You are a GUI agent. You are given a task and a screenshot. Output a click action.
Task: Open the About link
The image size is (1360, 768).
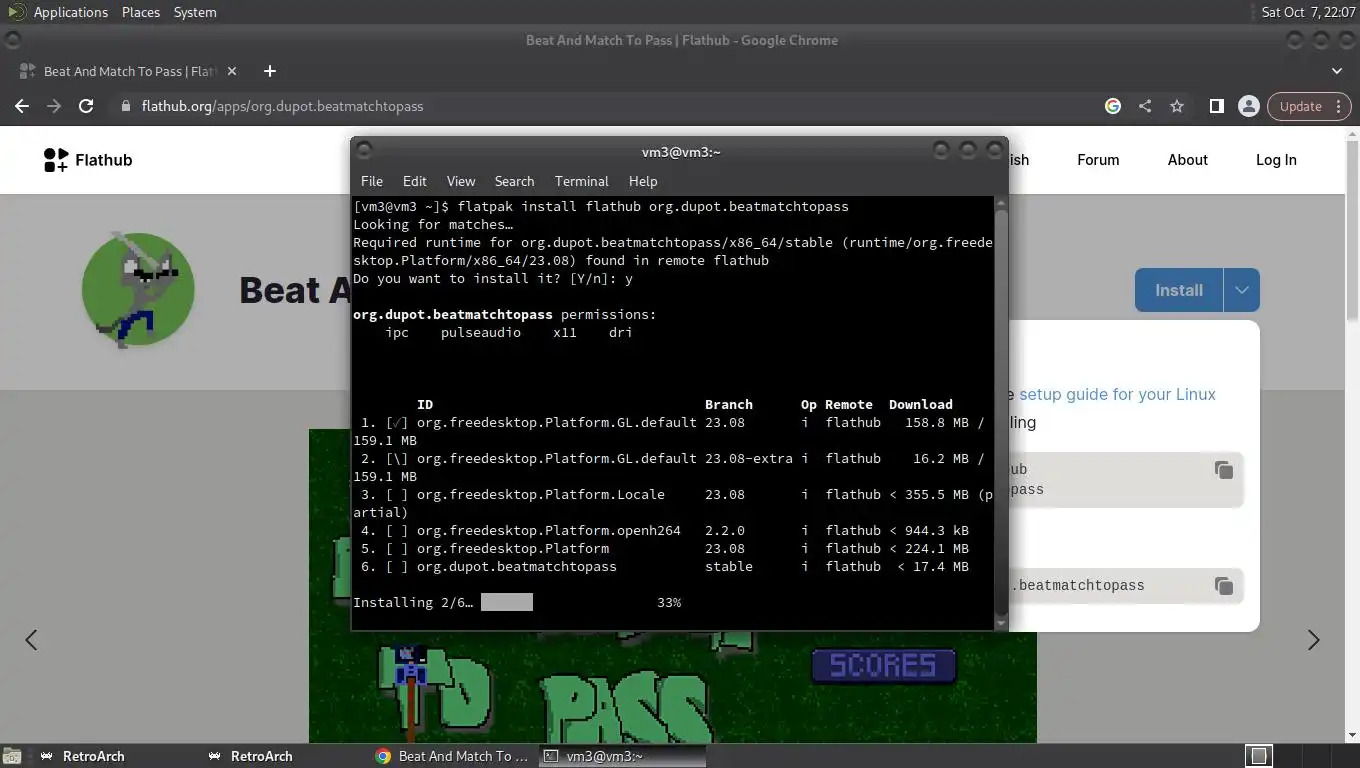click(x=1187, y=160)
